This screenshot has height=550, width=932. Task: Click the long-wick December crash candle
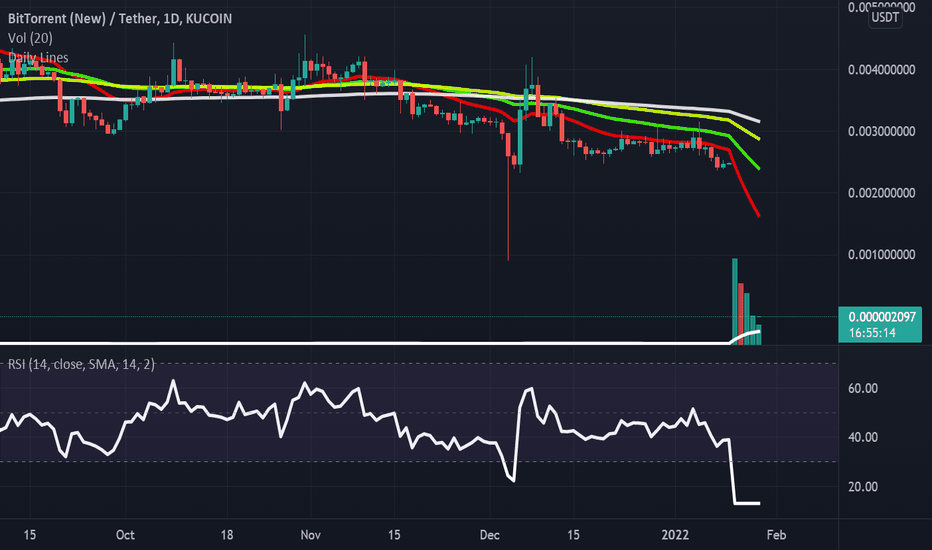pyautogui.click(x=508, y=196)
